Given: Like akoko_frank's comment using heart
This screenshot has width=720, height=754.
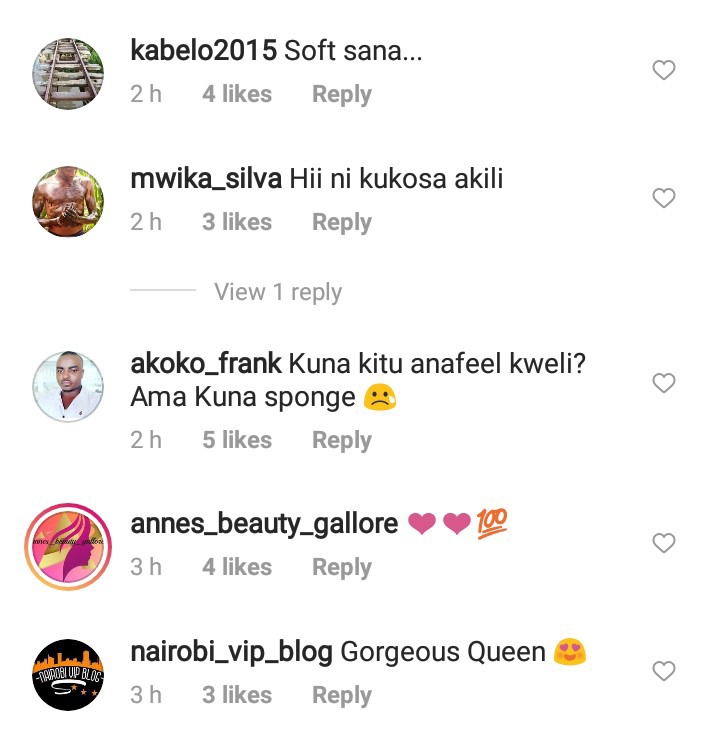Looking at the screenshot, I should coord(664,383).
